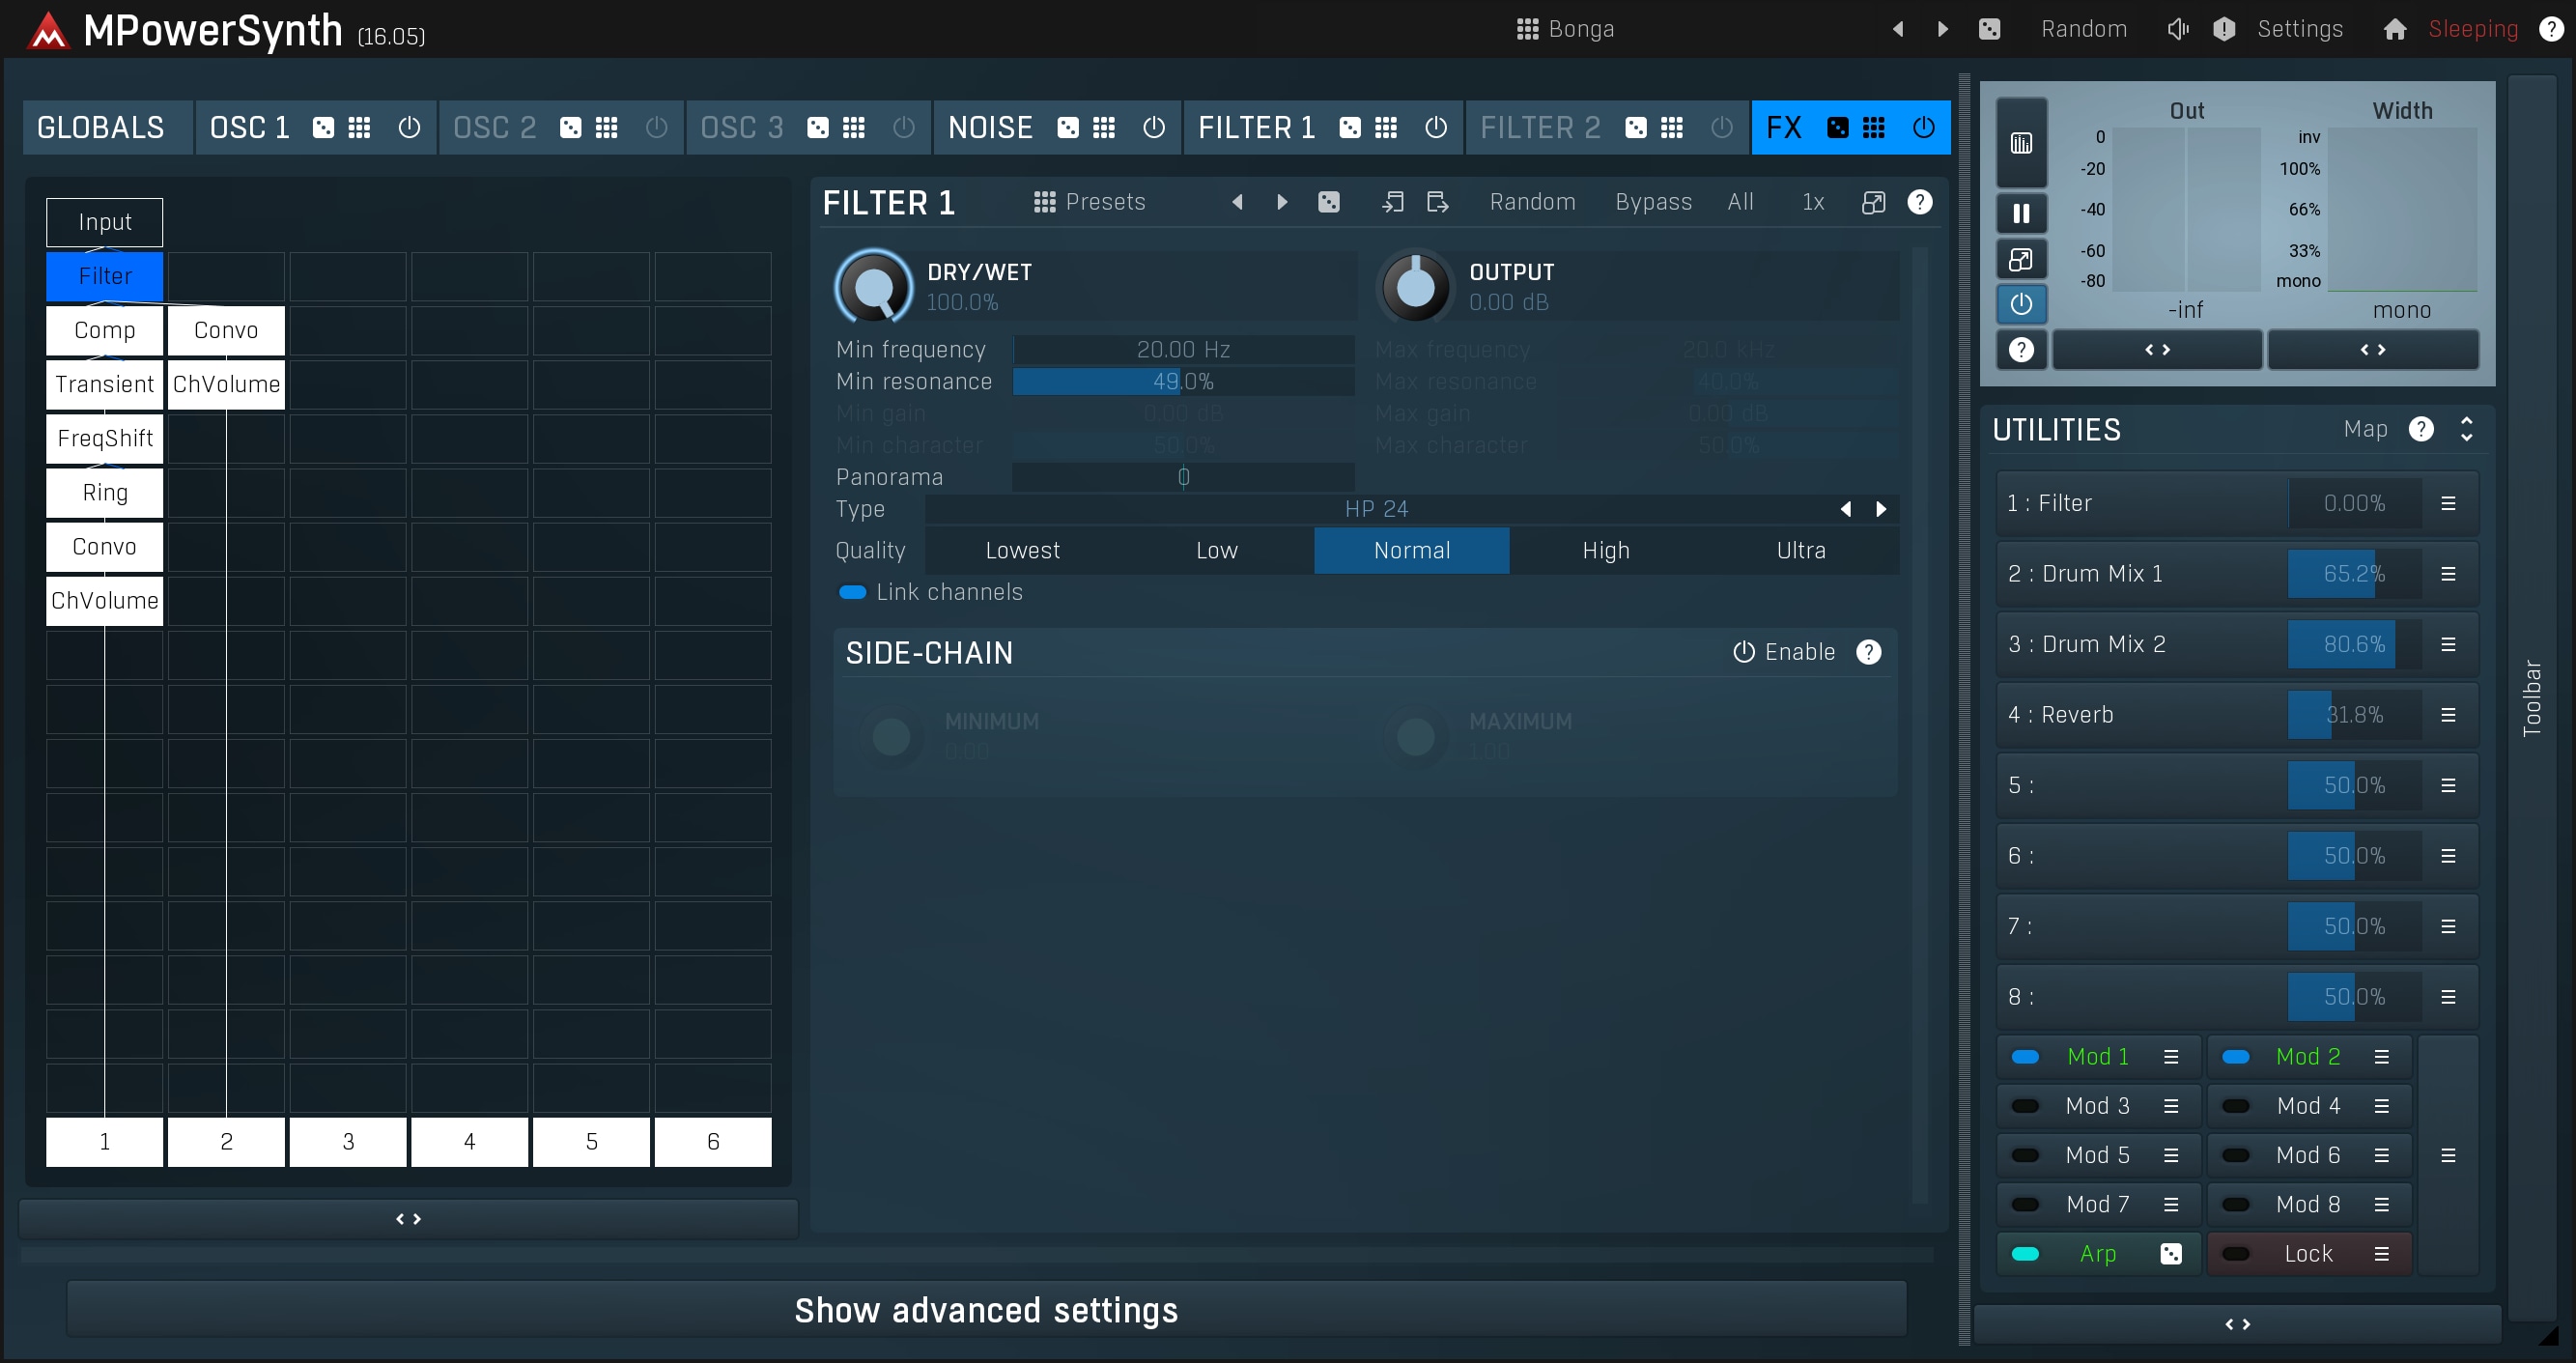
Task: Click the meter view bars icon
Action: point(2021,143)
